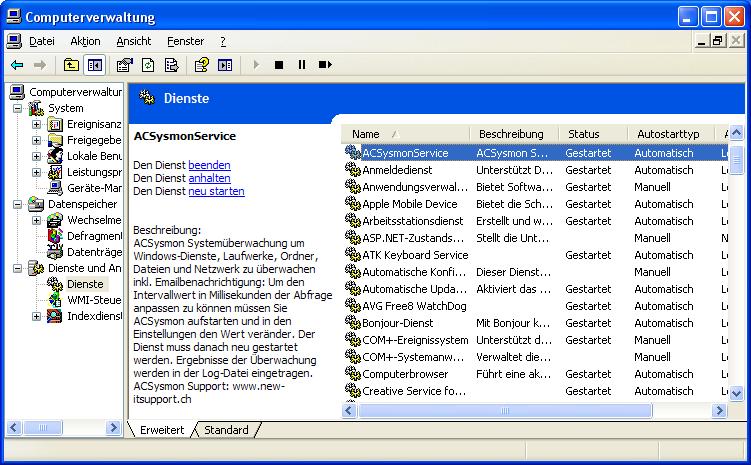751x465 pixels.
Task: Click the tree pane scroll-right arrow
Action: pos(114,427)
